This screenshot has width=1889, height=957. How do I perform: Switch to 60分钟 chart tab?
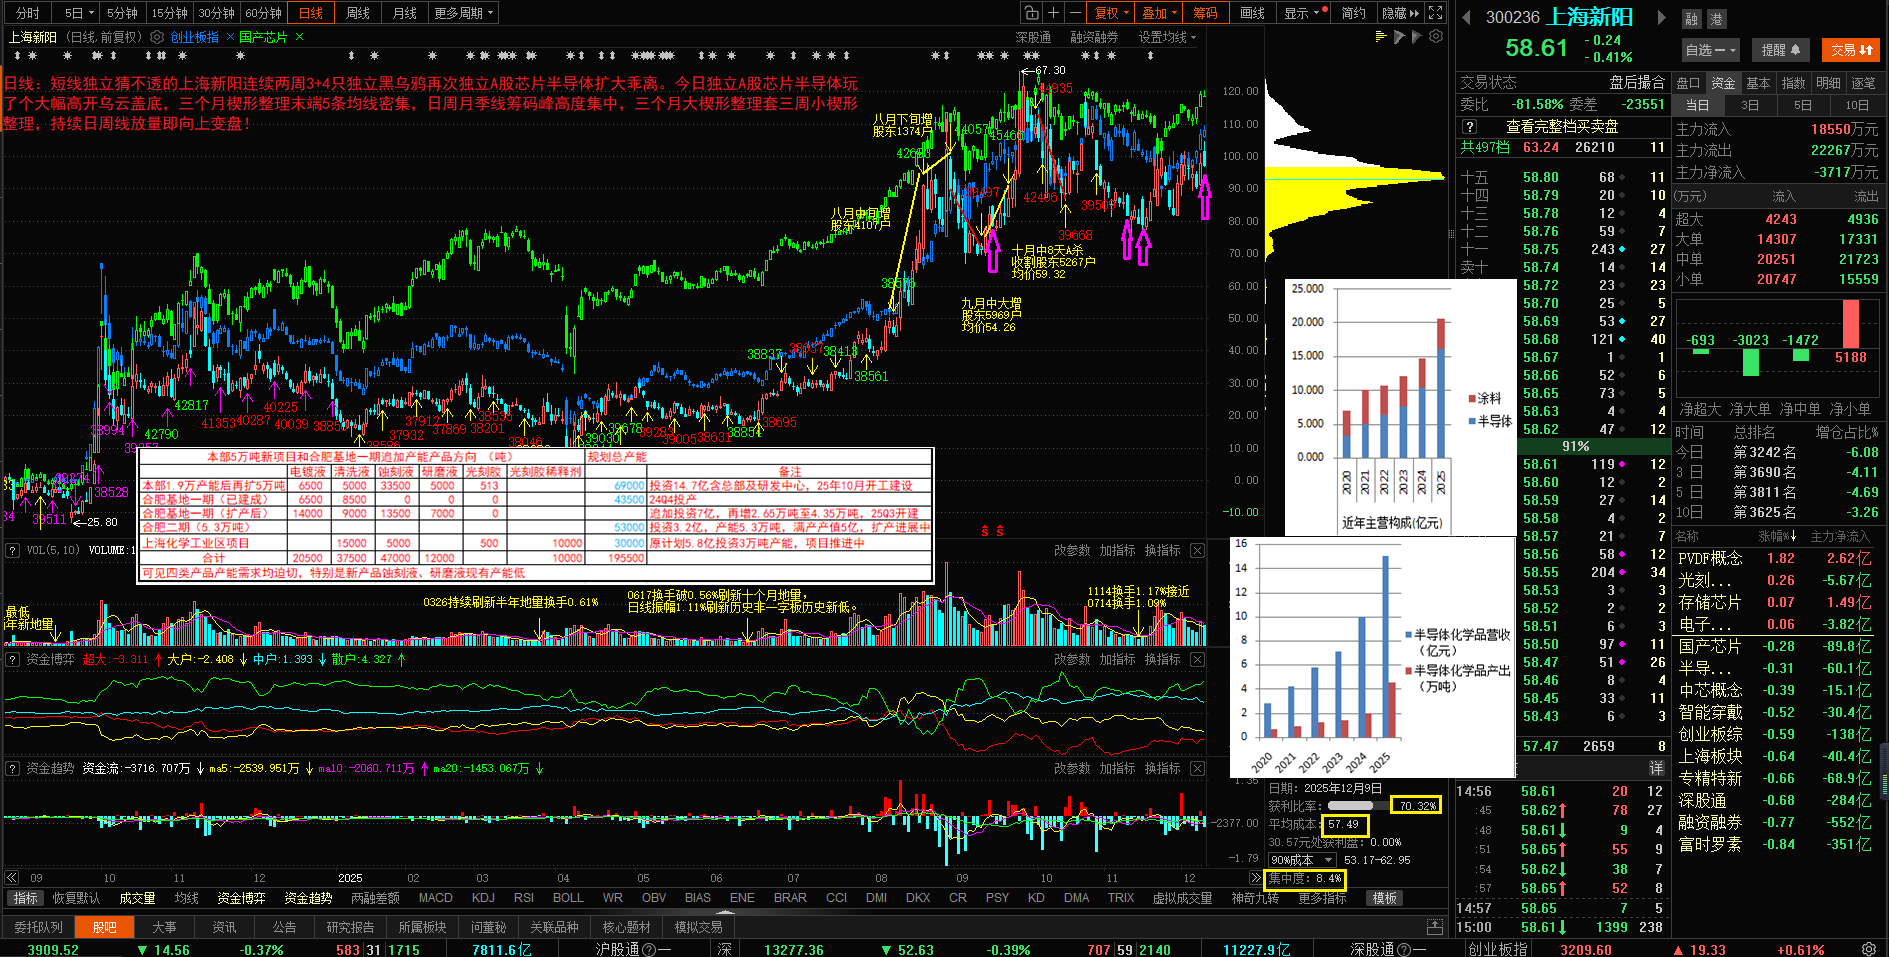click(x=264, y=13)
